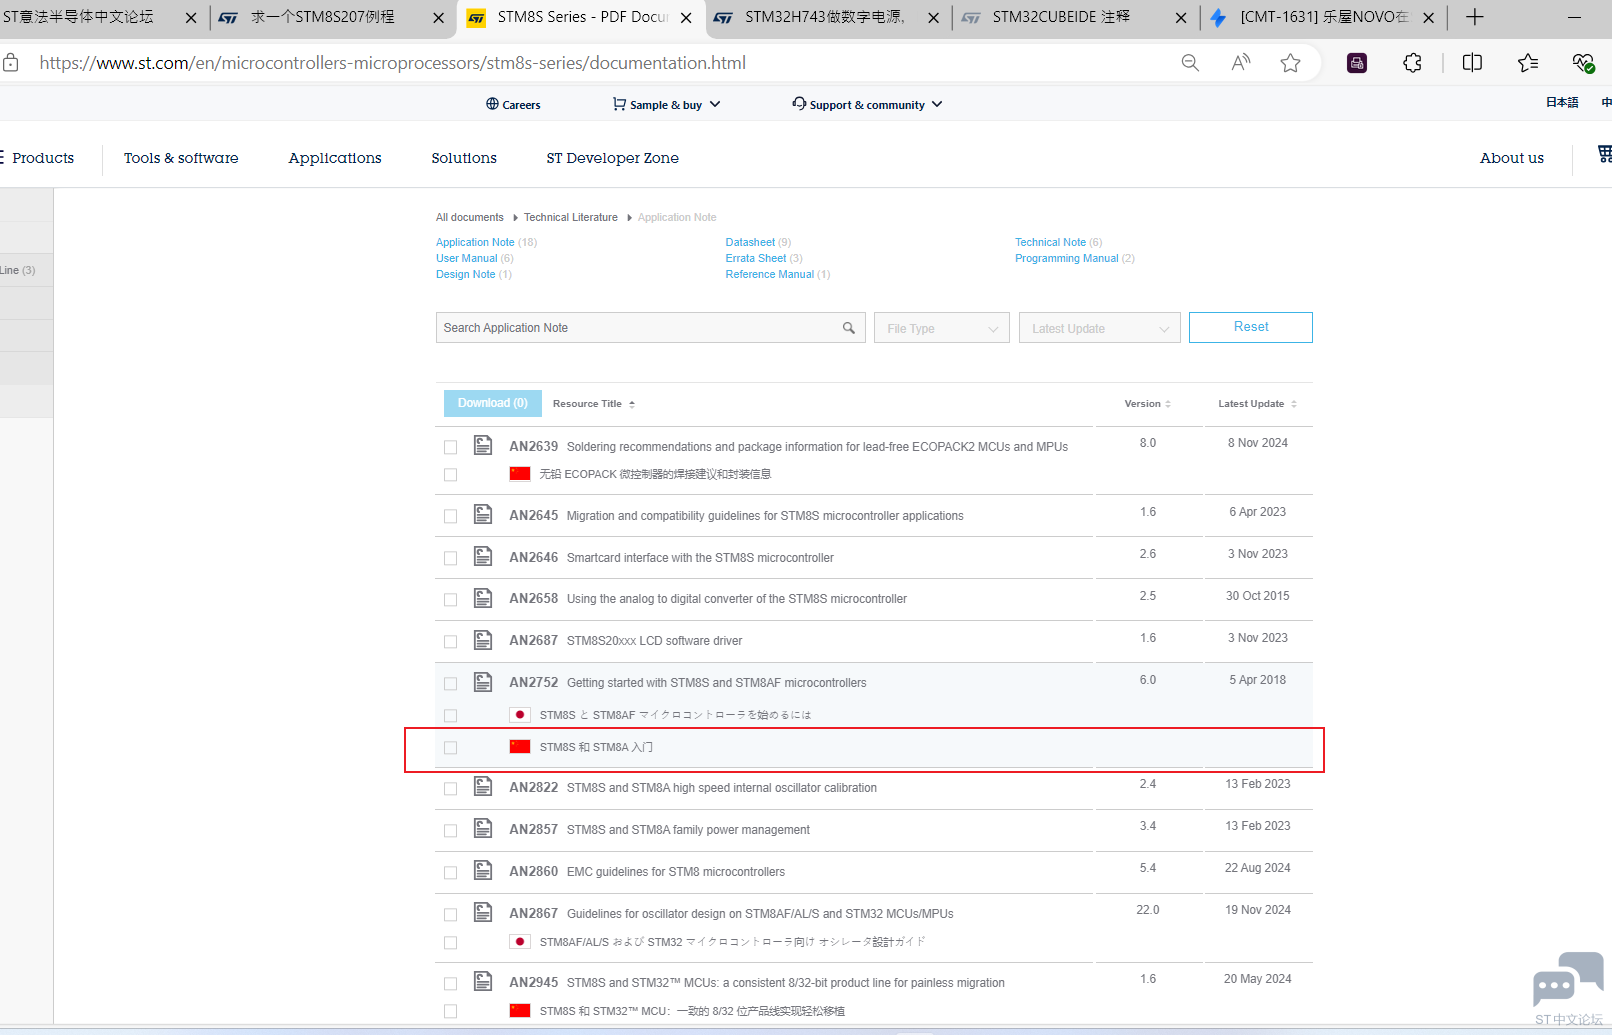This screenshot has height=1035, width=1612.
Task: Open the Solutions navigation menu
Action: click(x=464, y=158)
